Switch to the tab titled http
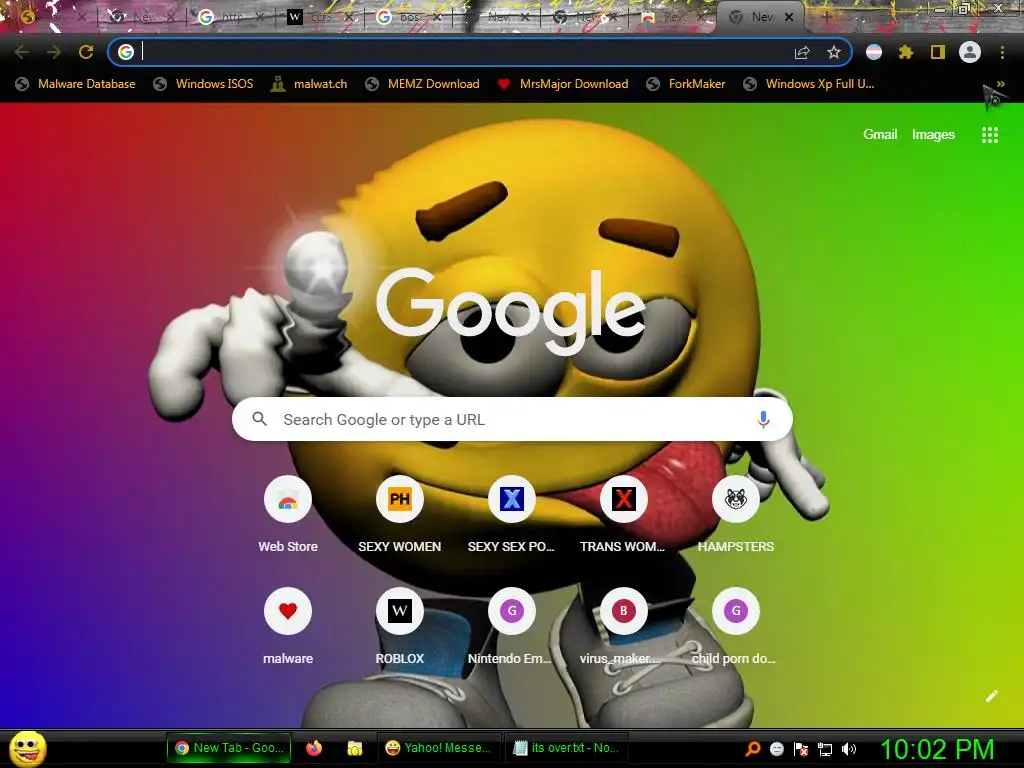This screenshot has width=1024, height=768. (x=232, y=17)
